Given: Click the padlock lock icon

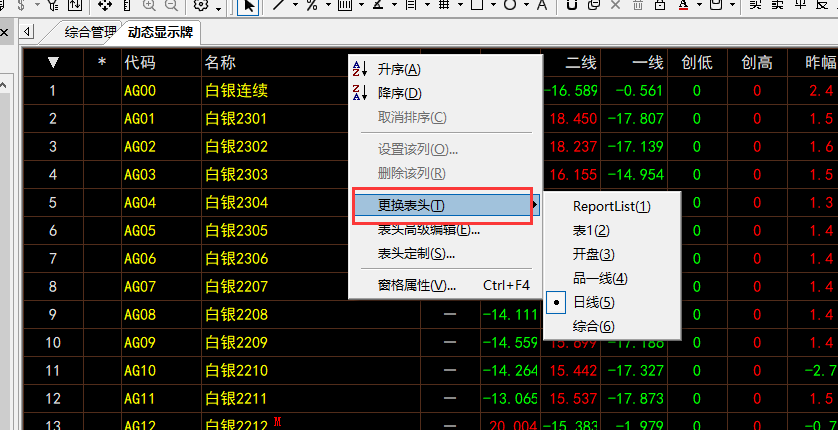Looking at the screenshot, I should (x=660, y=5).
